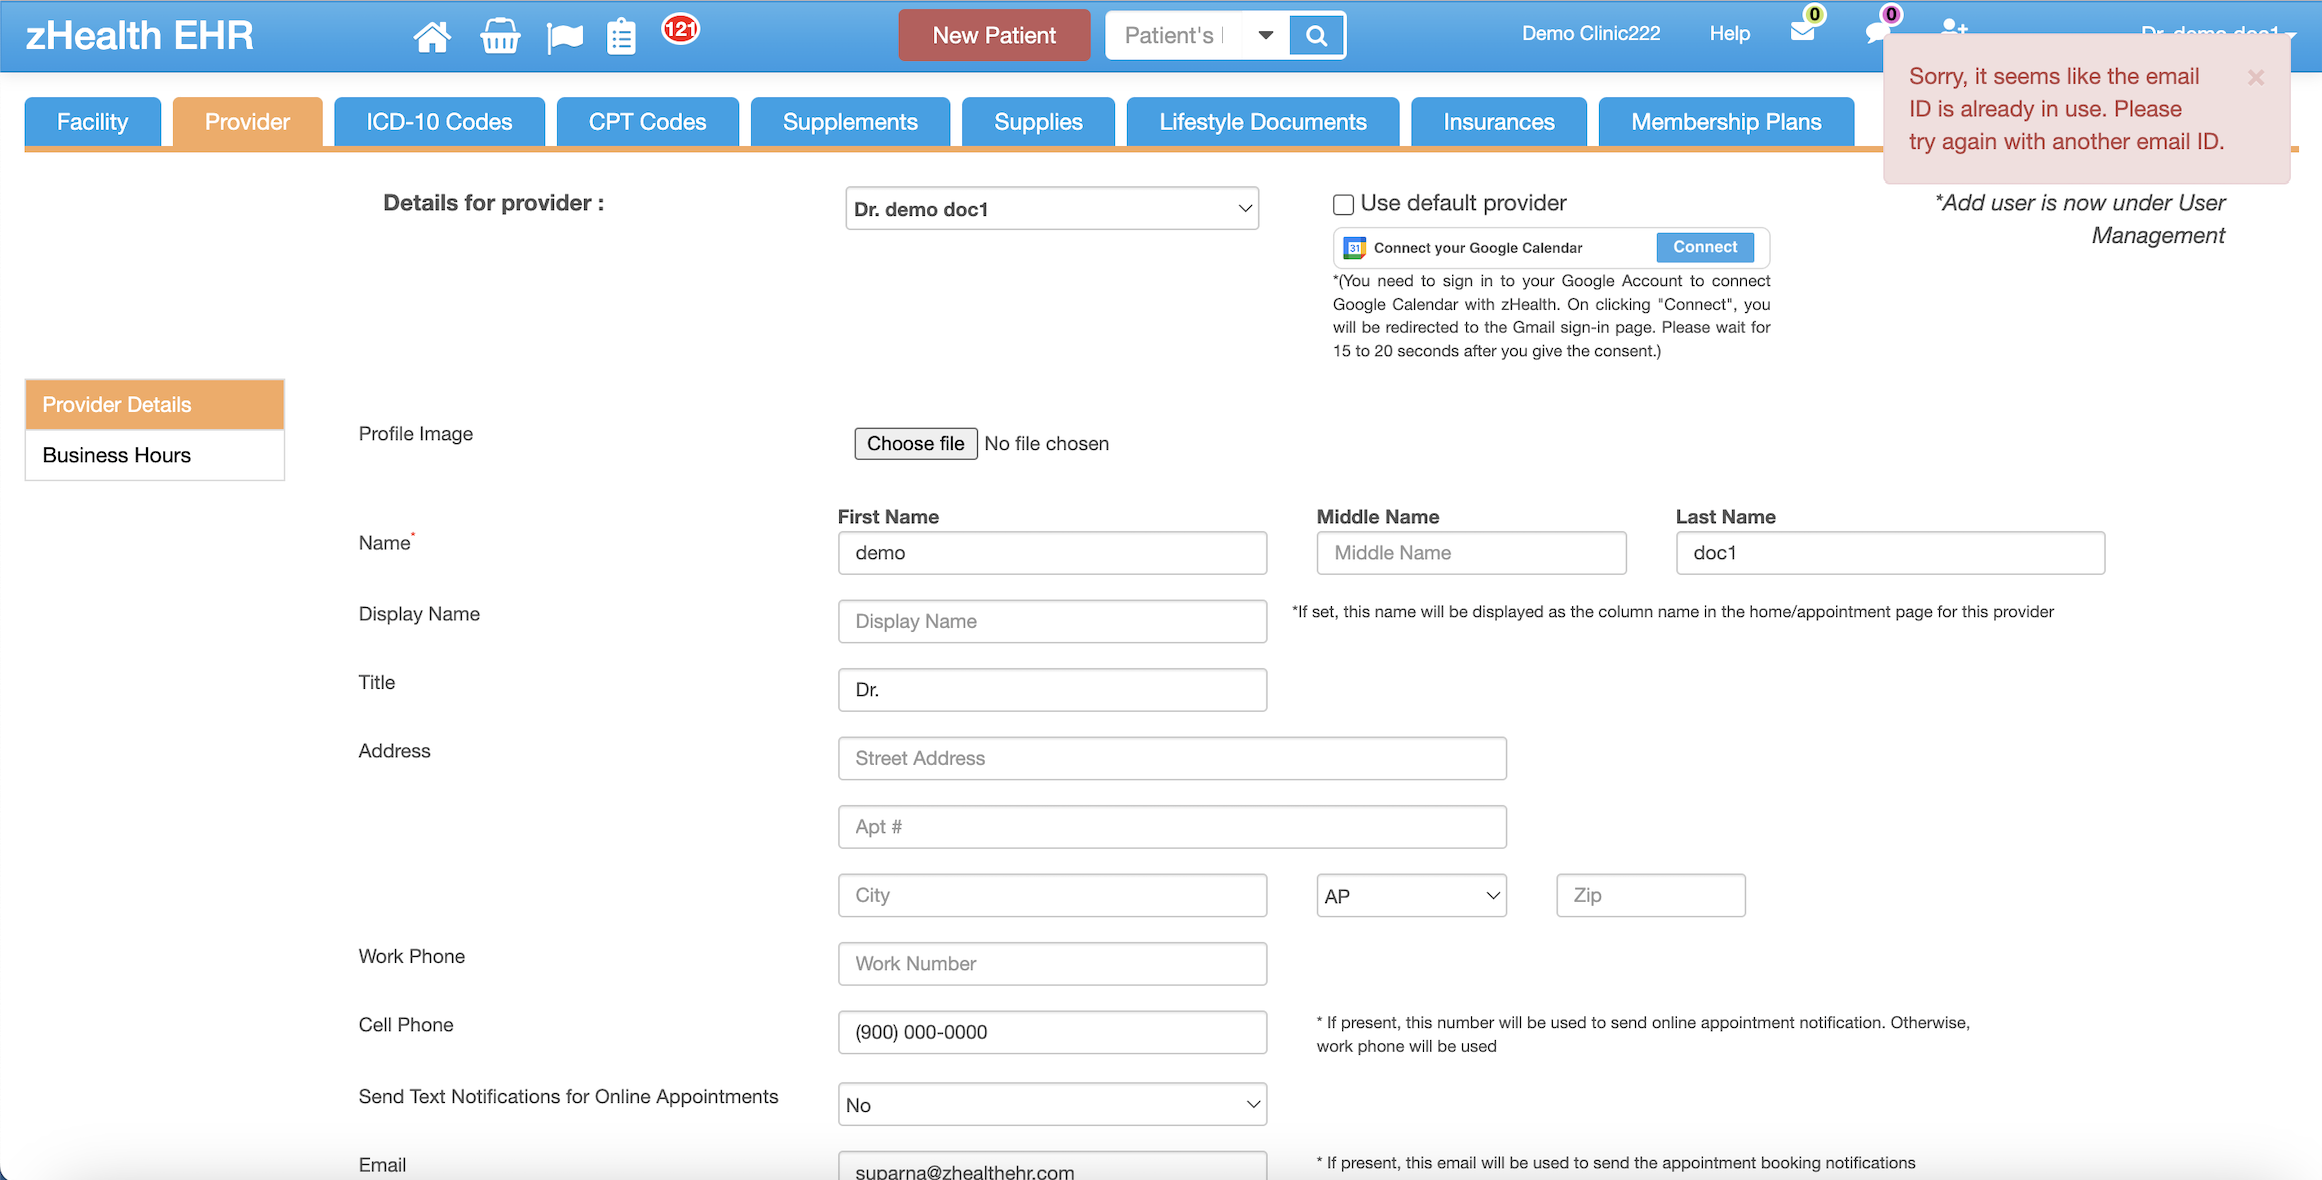View the 121 notifications badge
The height and width of the screenshot is (1180, 2322).
[x=681, y=29]
